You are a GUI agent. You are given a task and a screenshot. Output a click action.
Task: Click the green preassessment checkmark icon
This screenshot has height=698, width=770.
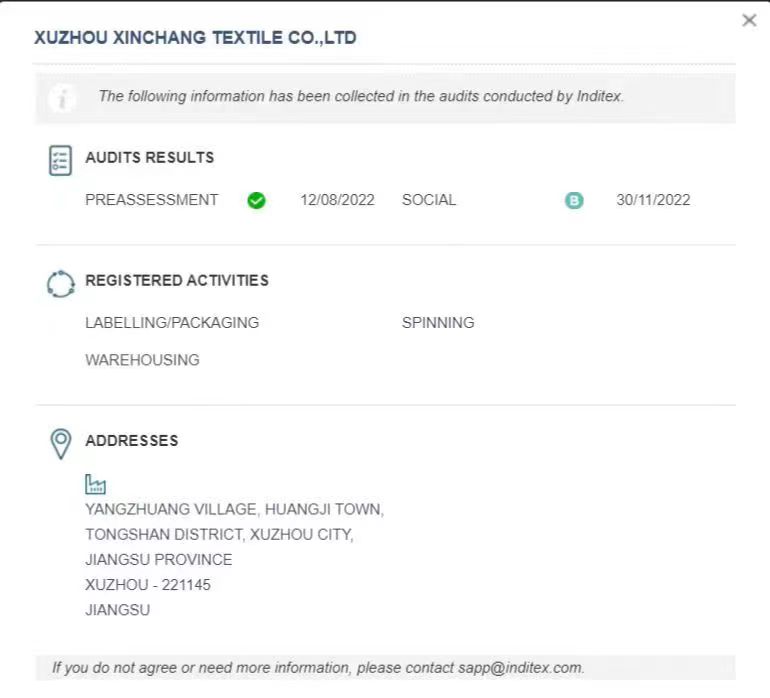(x=257, y=201)
